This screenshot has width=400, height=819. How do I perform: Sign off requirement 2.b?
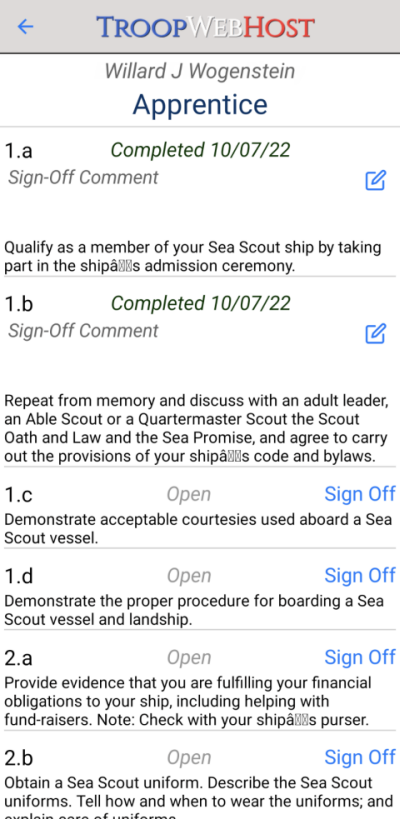point(360,757)
